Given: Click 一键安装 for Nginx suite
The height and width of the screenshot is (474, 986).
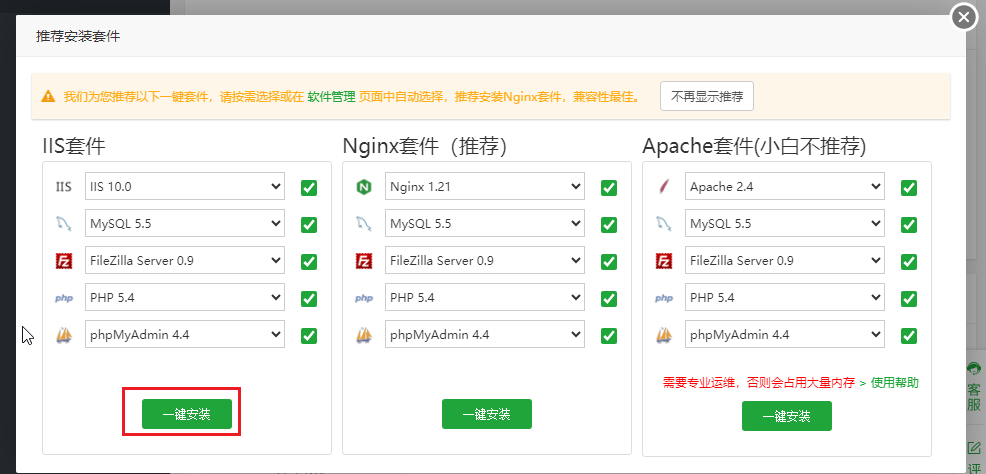Looking at the screenshot, I should click(x=487, y=414).
